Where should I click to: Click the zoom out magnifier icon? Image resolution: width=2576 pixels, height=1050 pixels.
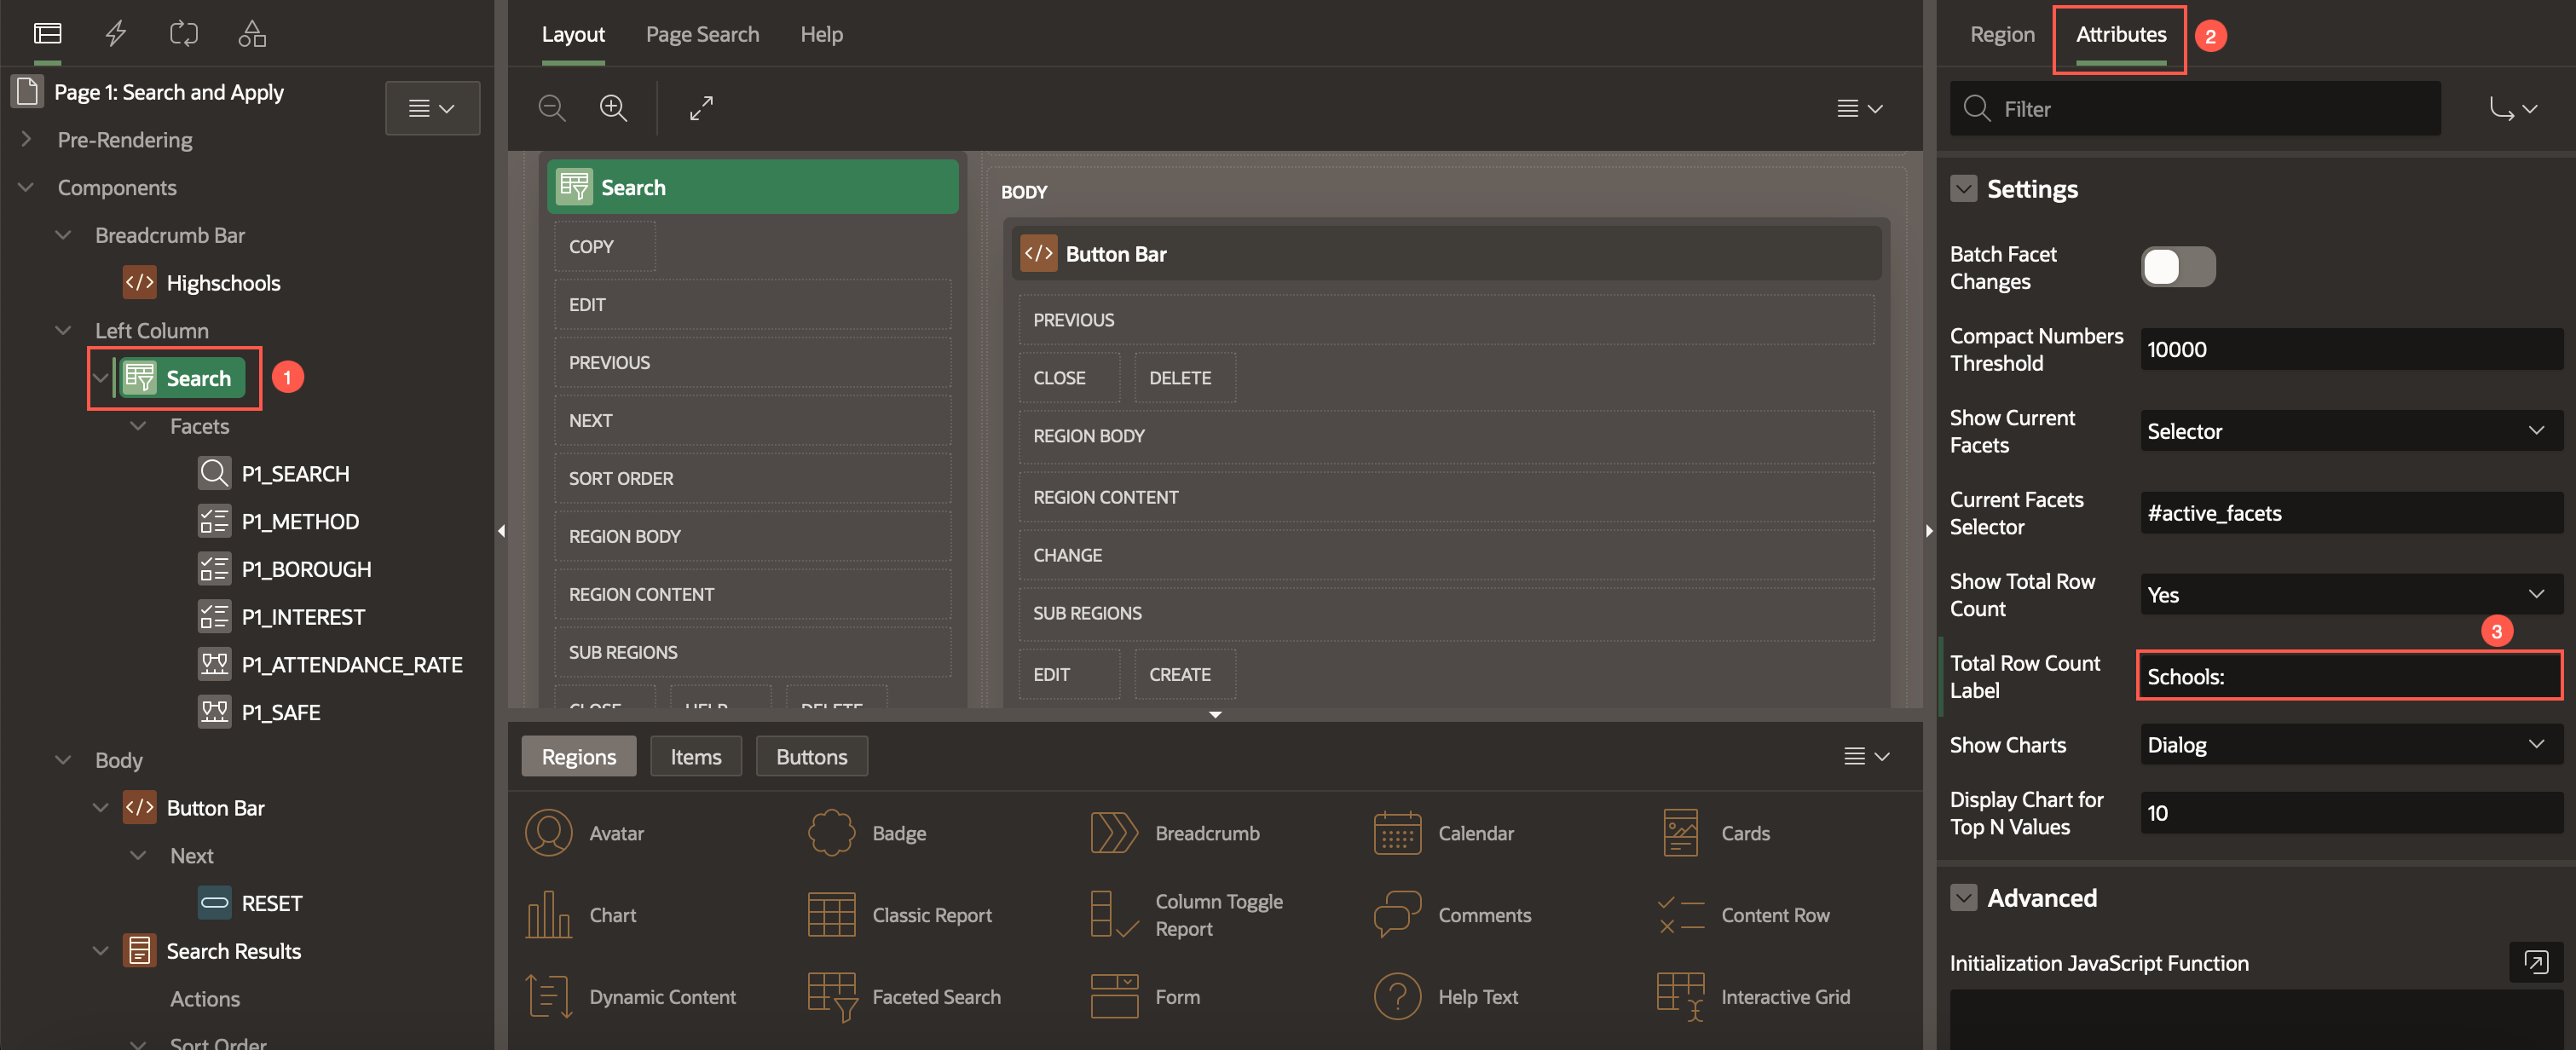552,107
